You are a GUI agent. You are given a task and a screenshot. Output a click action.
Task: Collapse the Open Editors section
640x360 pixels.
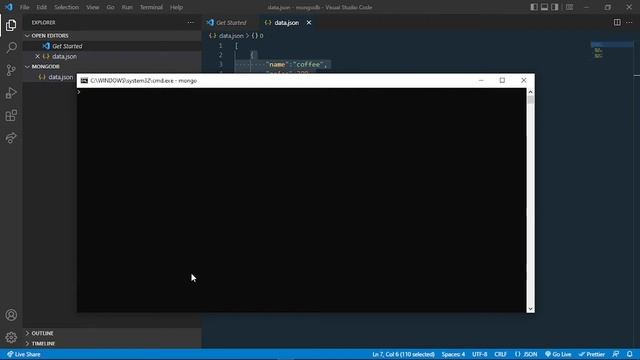pos(50,36)
